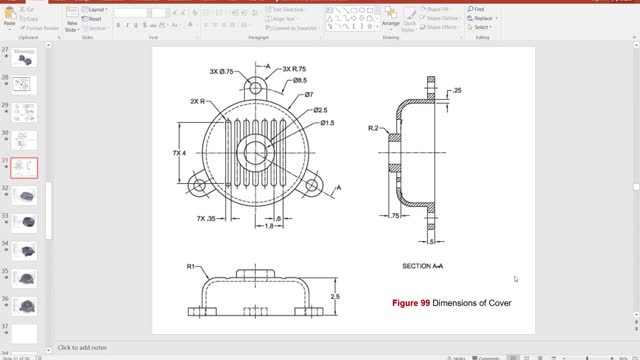640x360 pixels.
Task: Switch to Normal view icon
Action: pos(513,358)
